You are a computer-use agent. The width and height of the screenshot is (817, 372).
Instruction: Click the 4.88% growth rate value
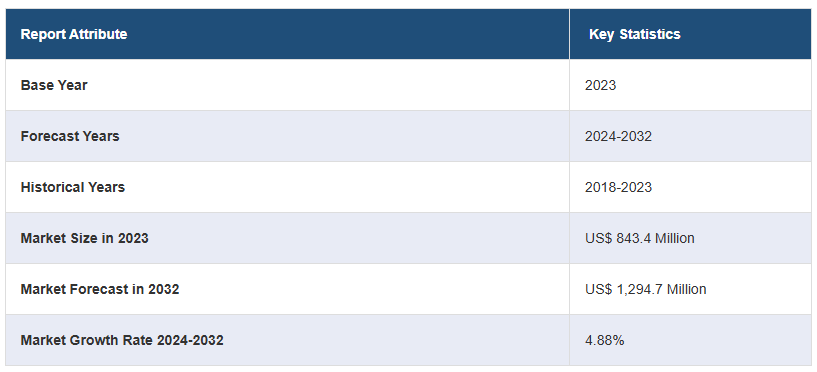(x=604, y=340)
